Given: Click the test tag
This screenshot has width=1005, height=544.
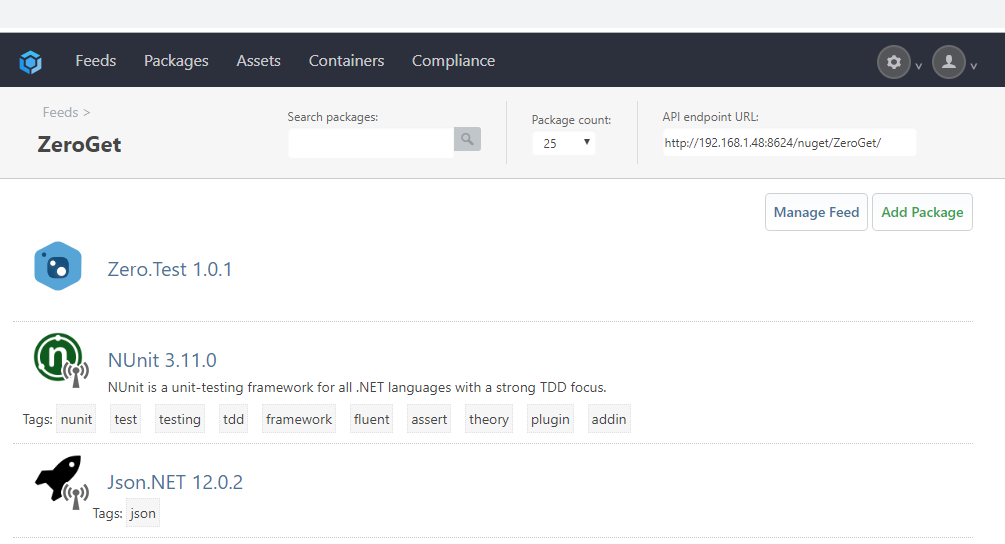Looking at the screenshot, I should 126,419.
